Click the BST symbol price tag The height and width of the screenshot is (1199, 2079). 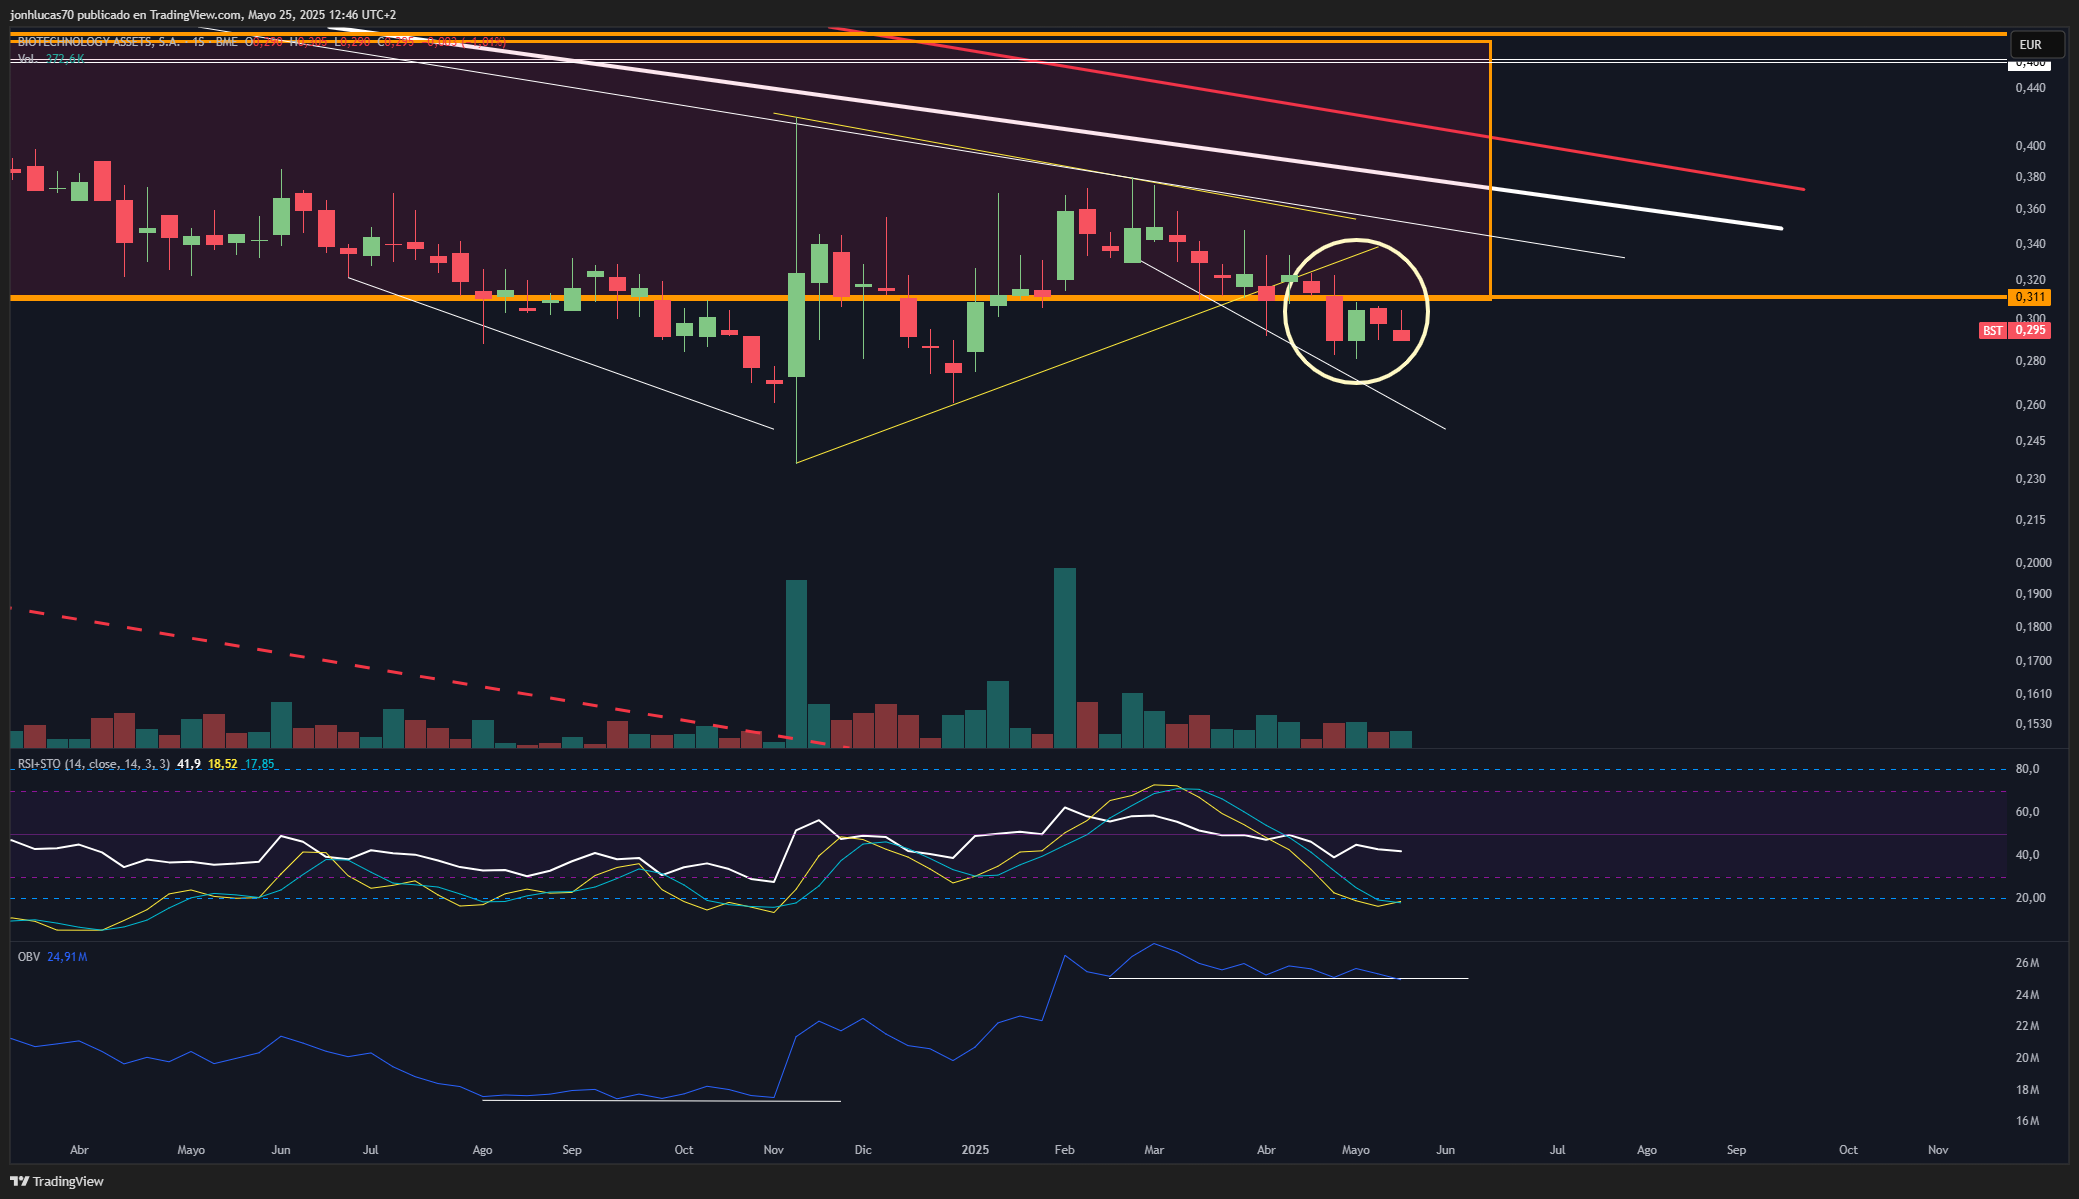[1992, 330]
